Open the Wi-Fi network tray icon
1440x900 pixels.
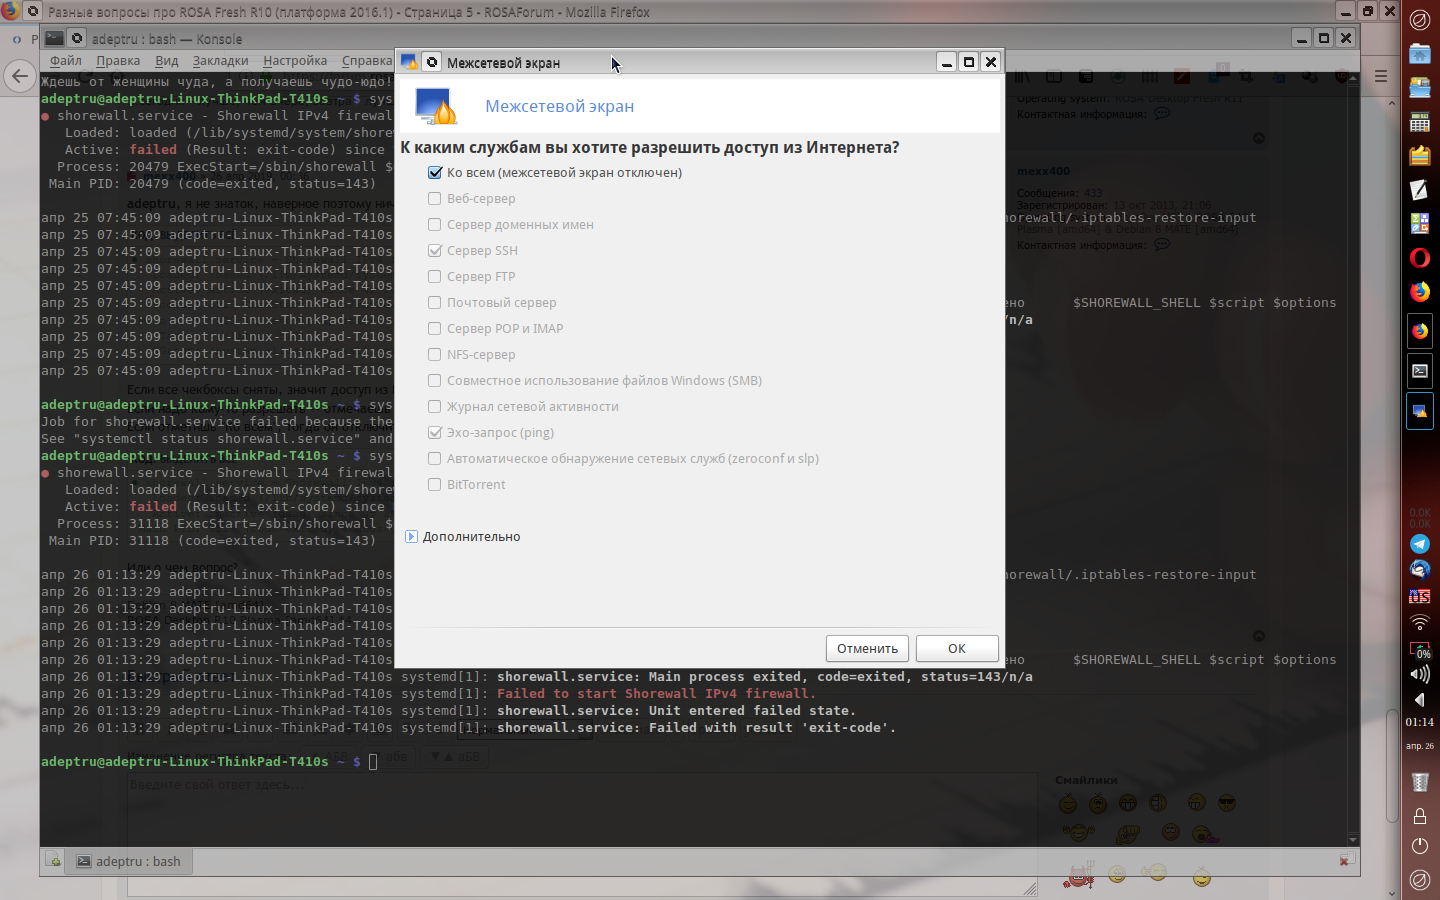click(1420, 623)
